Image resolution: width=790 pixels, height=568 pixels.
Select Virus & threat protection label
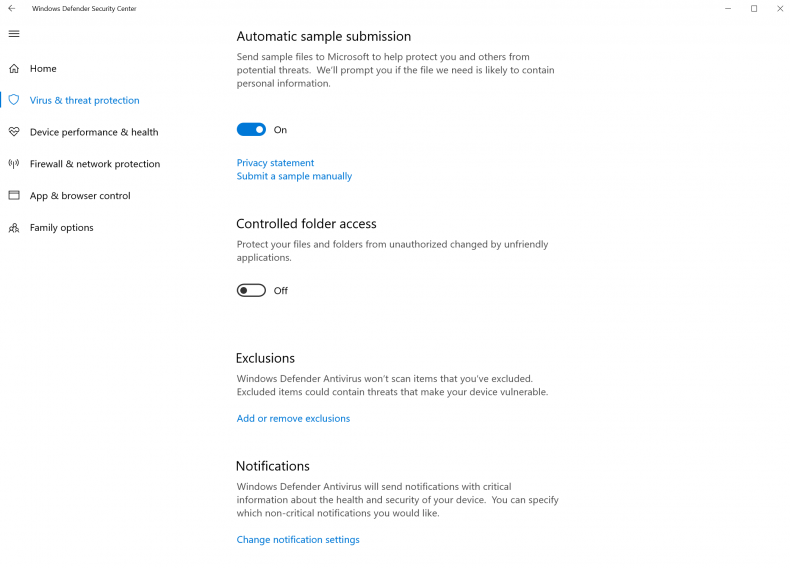(85, 100)
